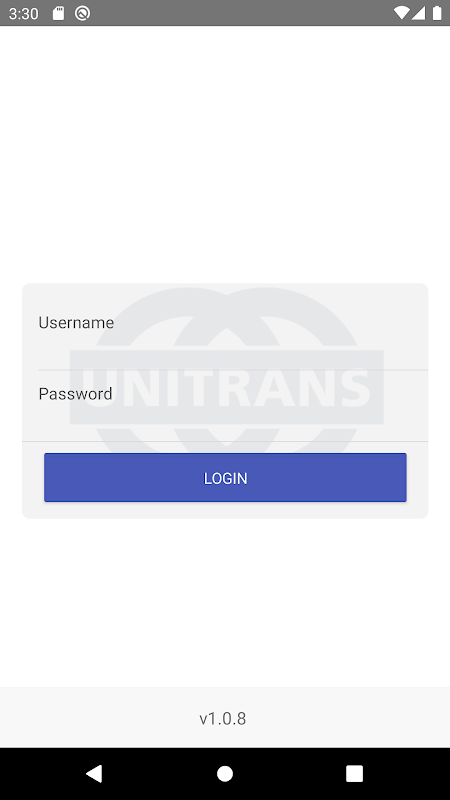Image resolution: width=450 pixels, height=800 pixels.
Task: Open recent apps with the square button
Action: (x=354, y=773)
